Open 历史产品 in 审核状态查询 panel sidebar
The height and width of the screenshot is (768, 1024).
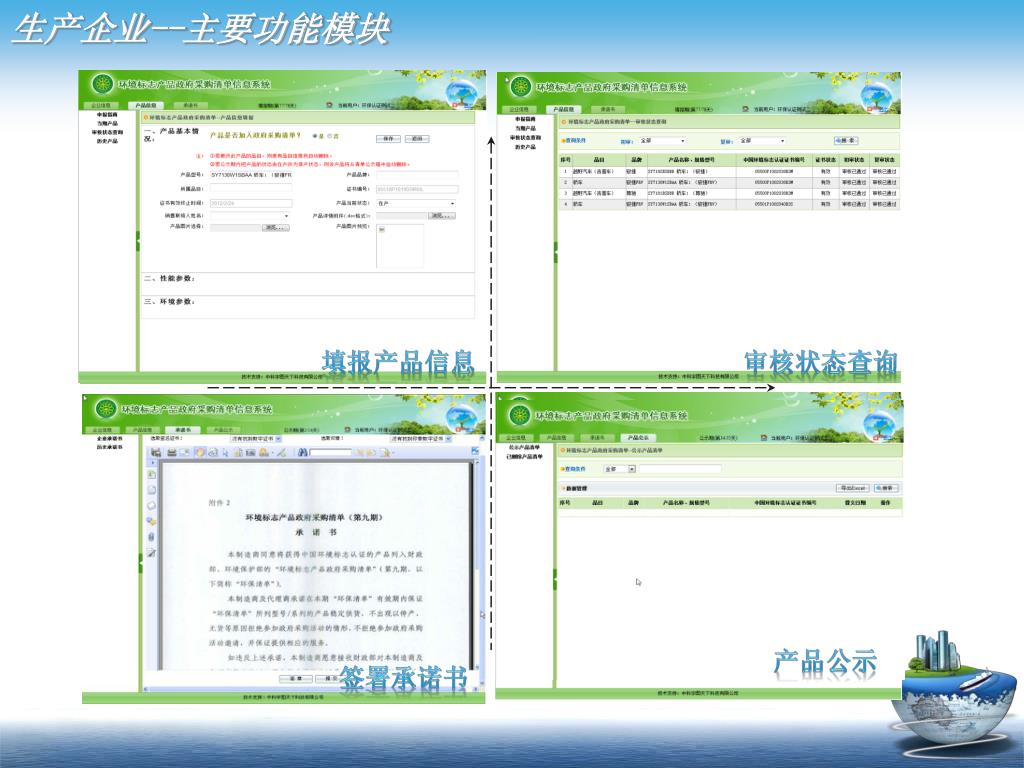click(x=525, y=147)
